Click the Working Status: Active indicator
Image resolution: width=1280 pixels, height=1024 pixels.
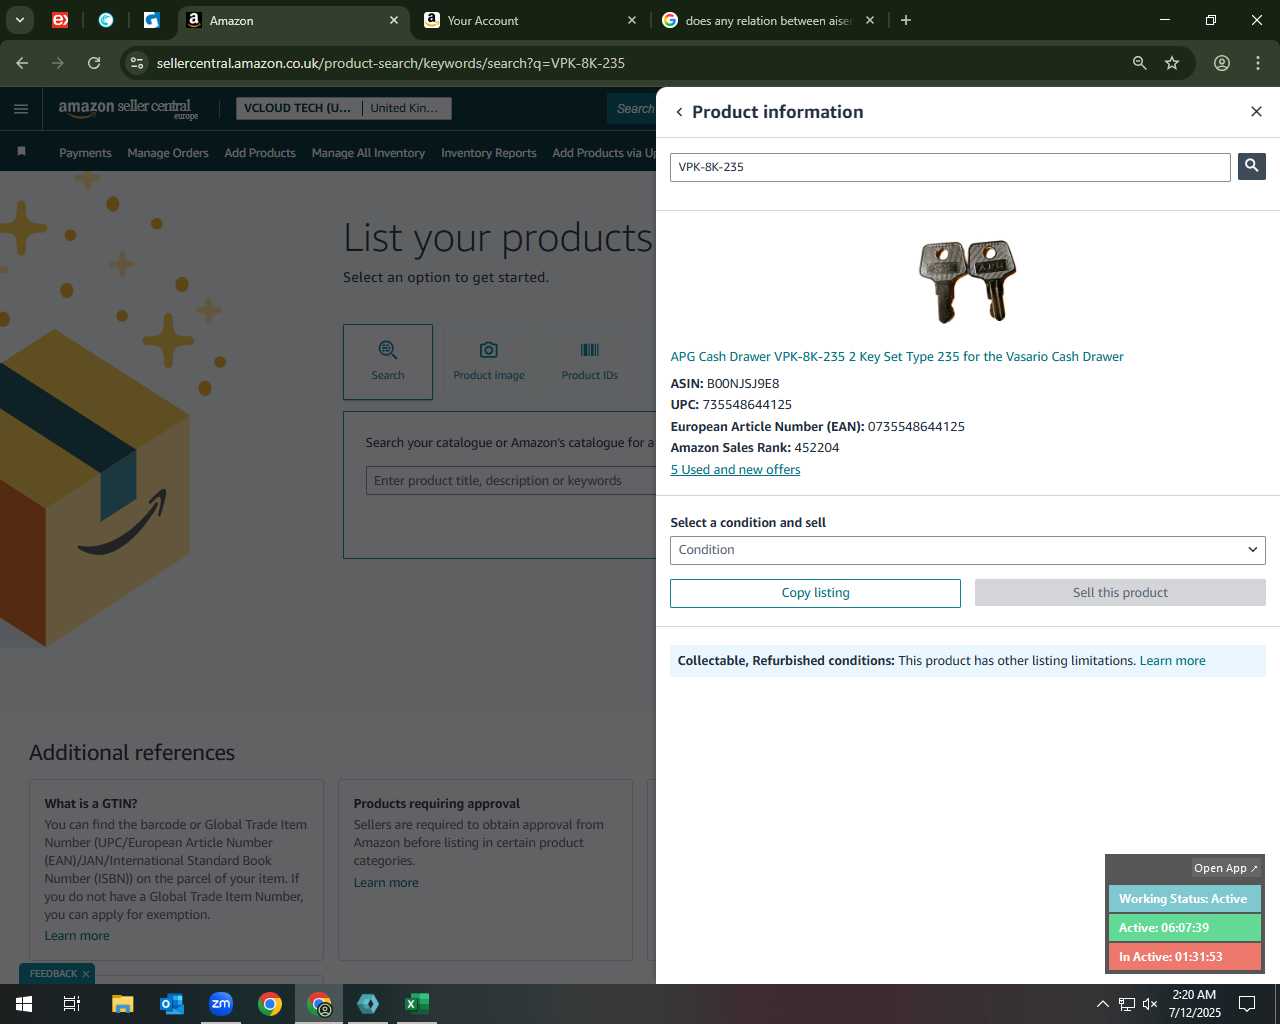point(1184,899)
